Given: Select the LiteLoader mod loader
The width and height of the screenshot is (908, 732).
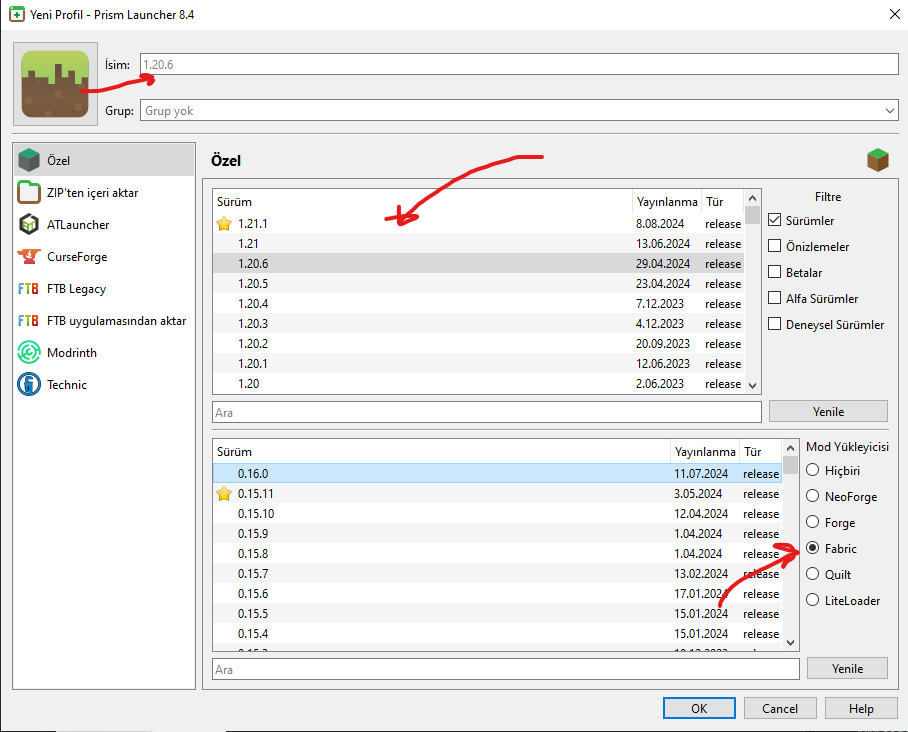Looking at the screenshot, I should pos(812,601).
